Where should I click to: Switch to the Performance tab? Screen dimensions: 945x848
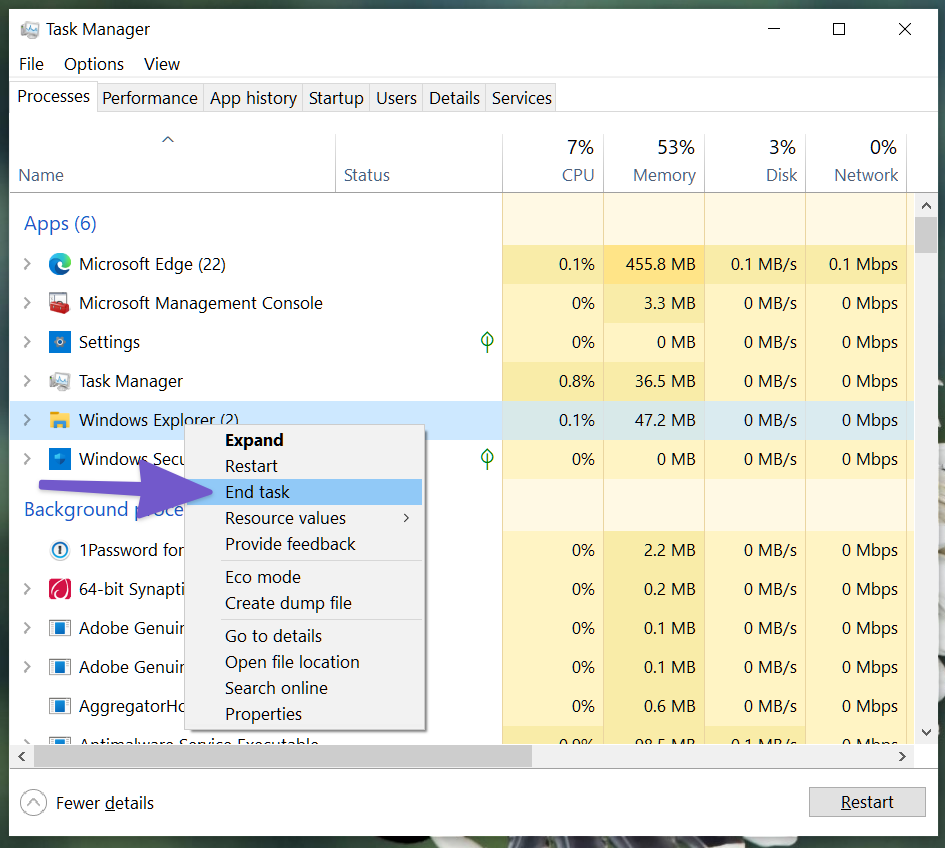pyautogui.click(x=150, y=98)
